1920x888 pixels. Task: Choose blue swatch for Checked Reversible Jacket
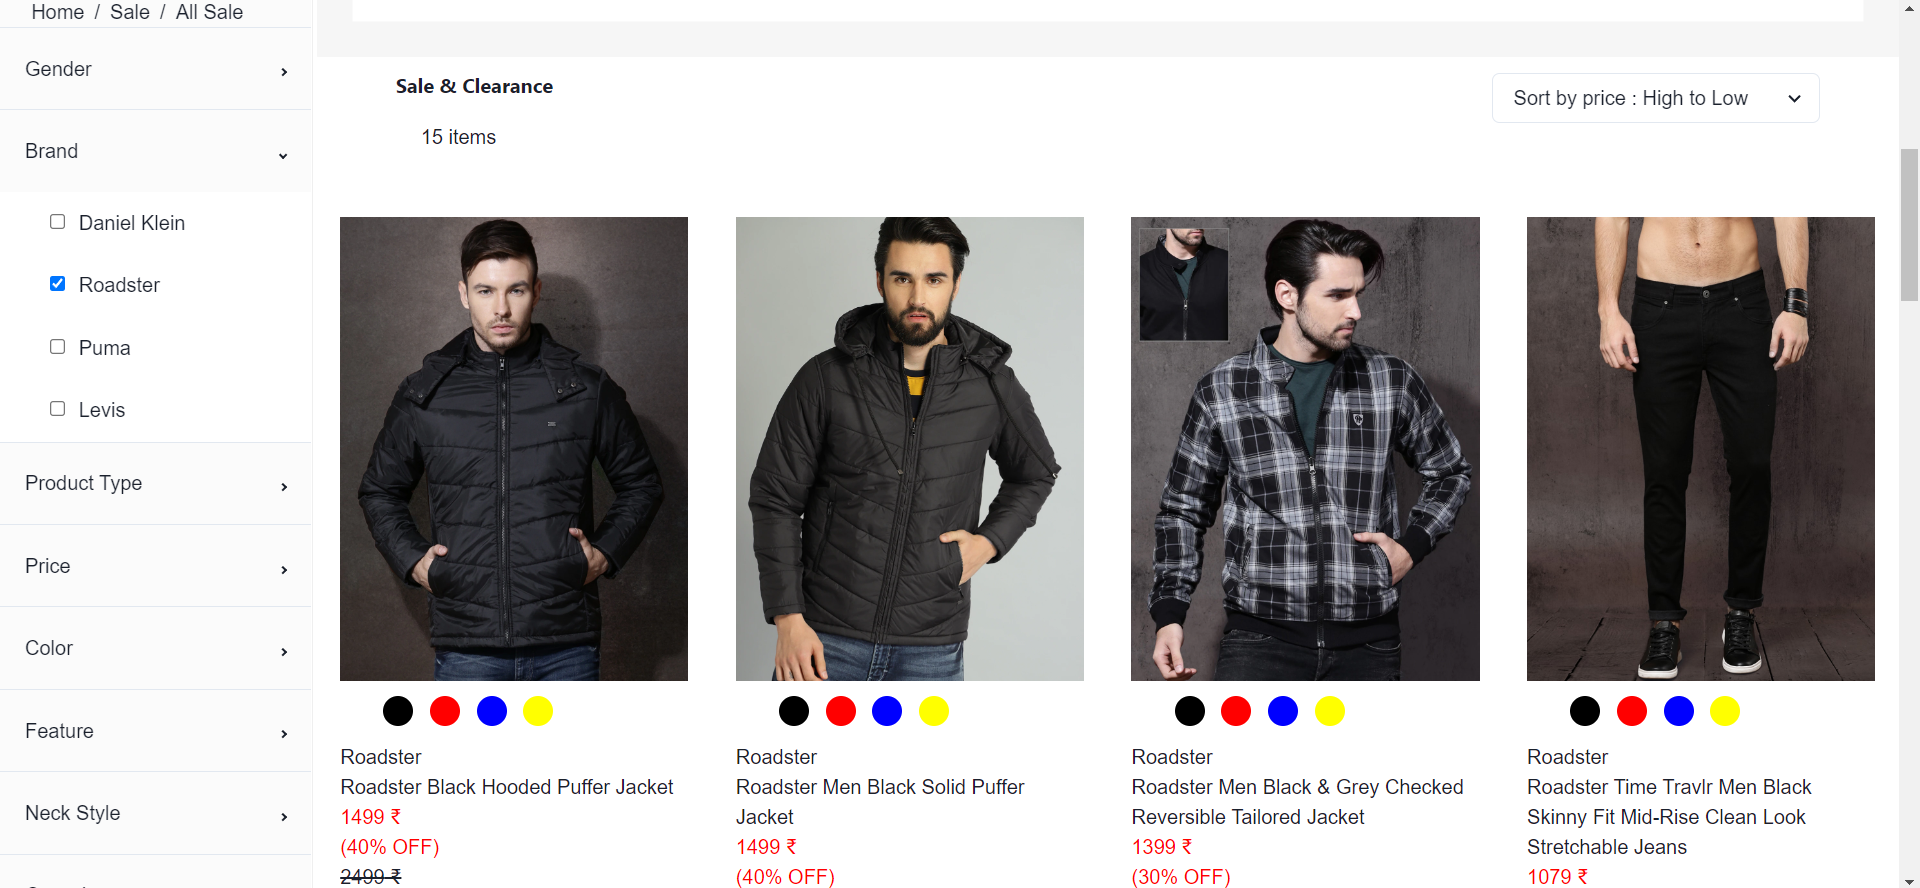click(1283, 711)
